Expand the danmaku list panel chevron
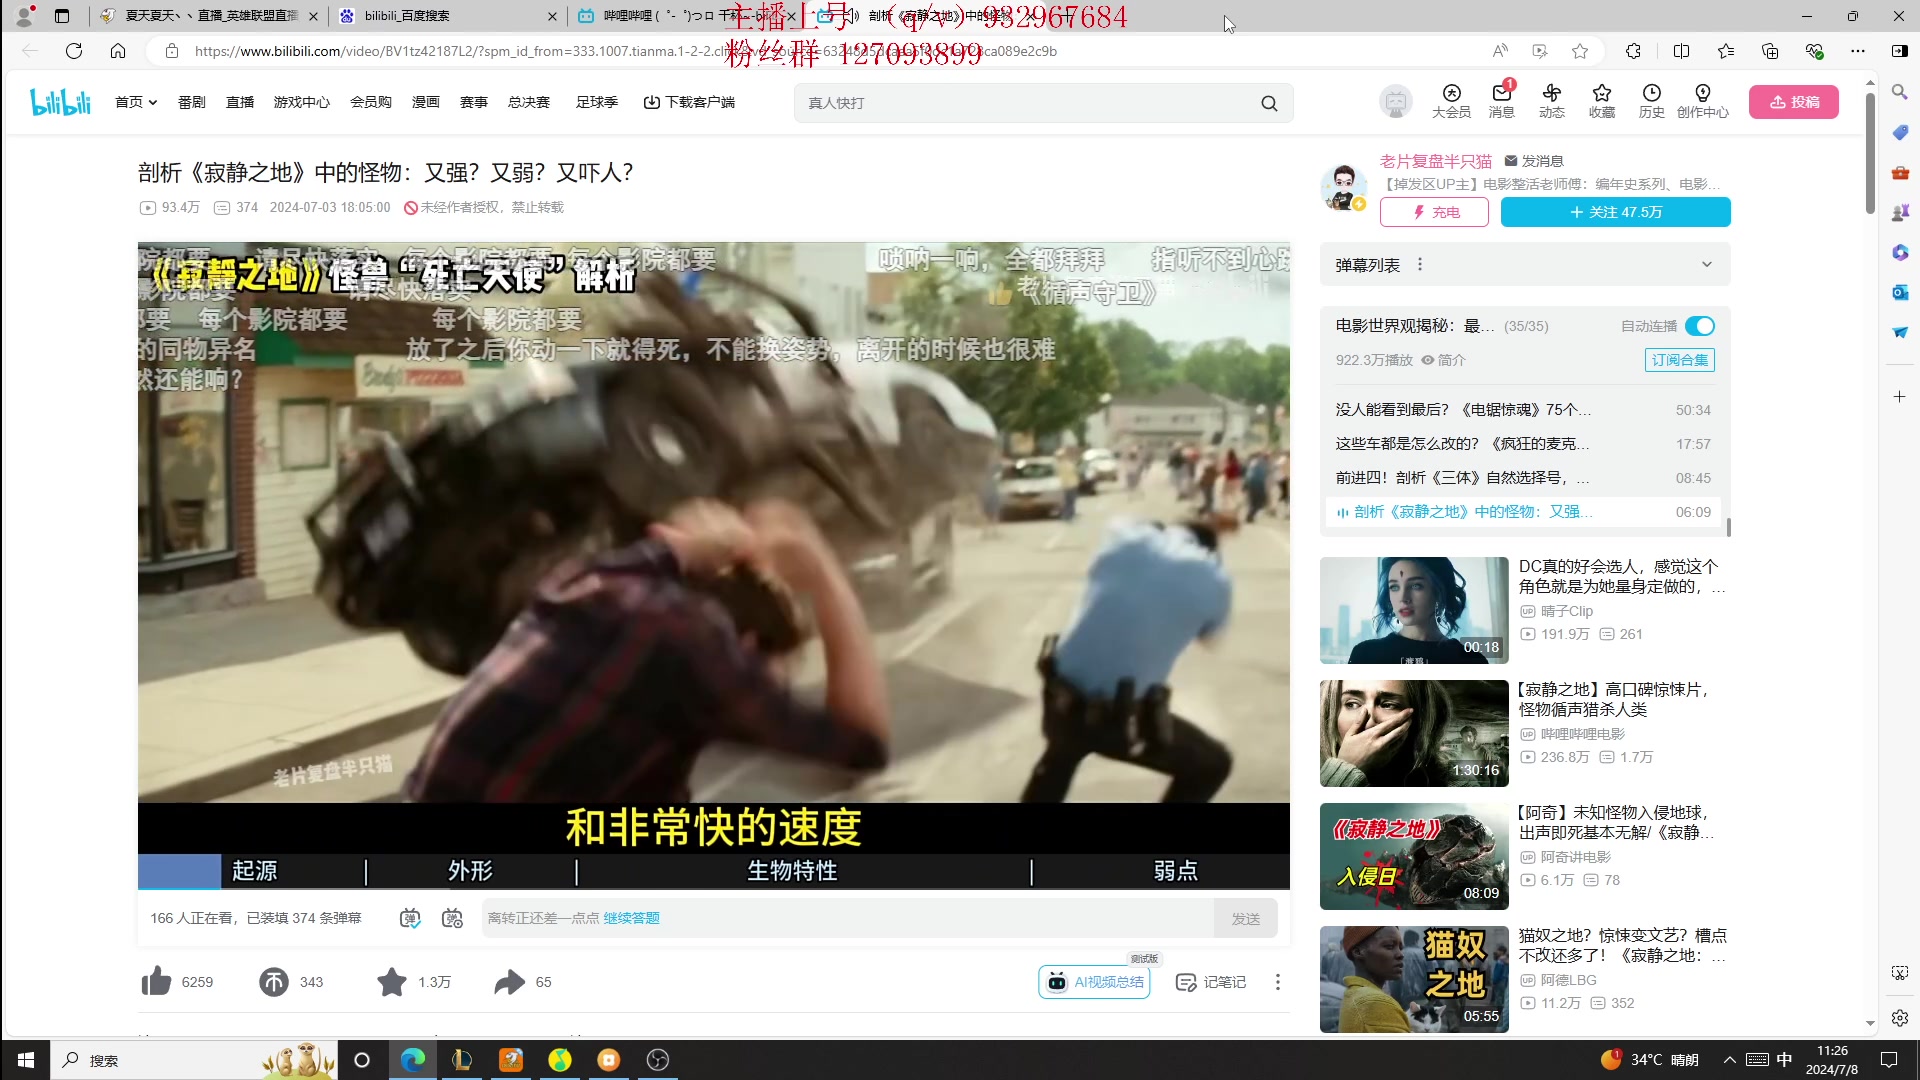1920x1080 pixels. pyautogui.click(x=1707, y=265)
